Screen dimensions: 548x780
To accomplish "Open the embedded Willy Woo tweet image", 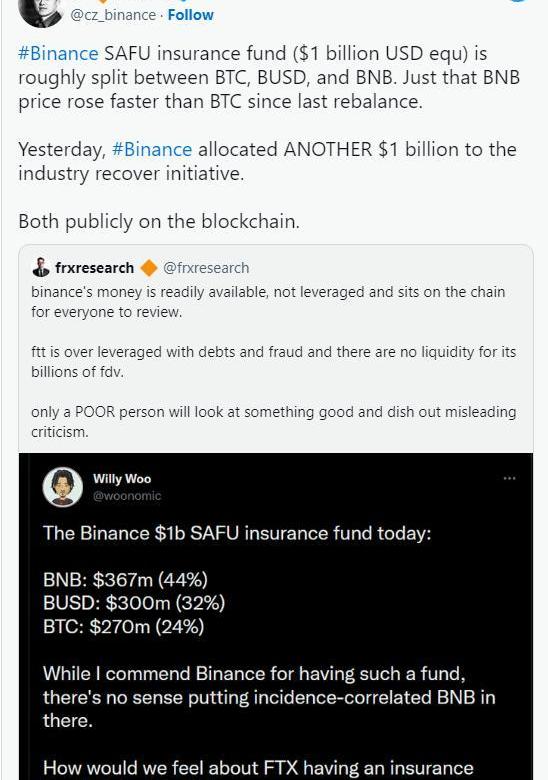I will (x=276, y=616).
